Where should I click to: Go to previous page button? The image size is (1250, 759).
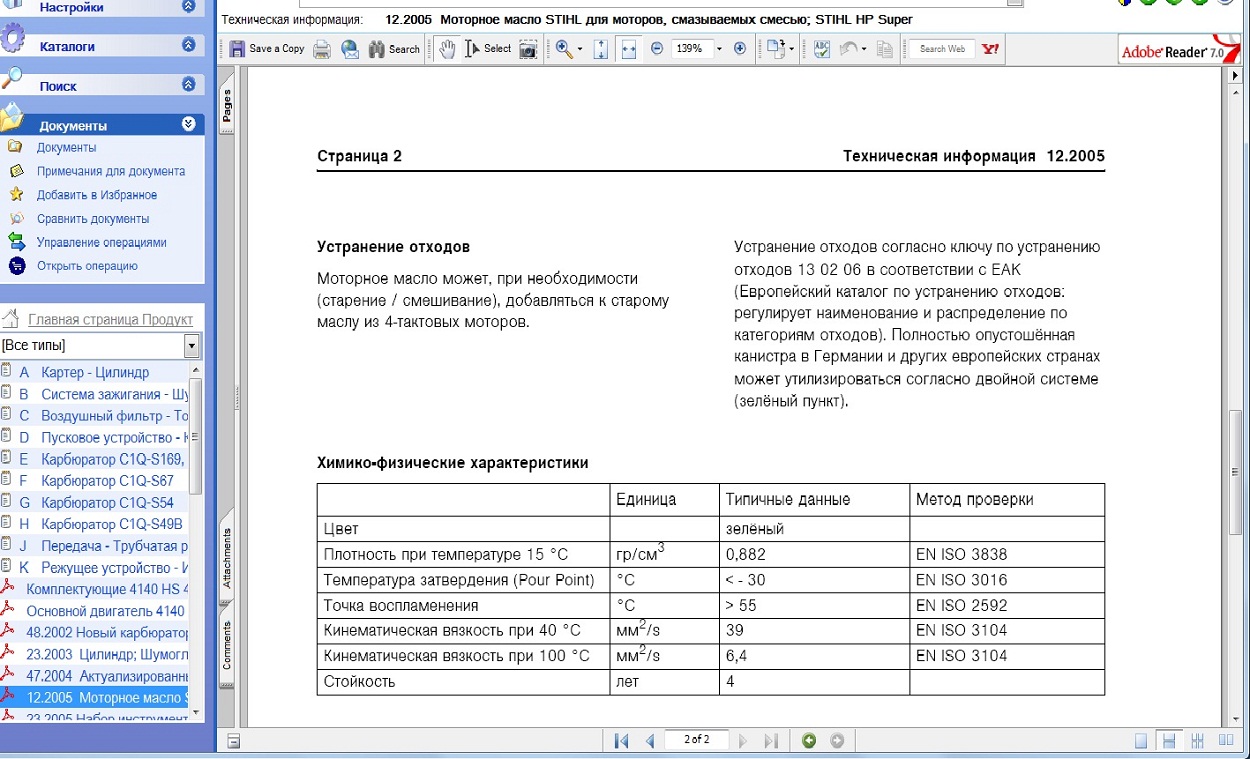click(x=650, y=741)
